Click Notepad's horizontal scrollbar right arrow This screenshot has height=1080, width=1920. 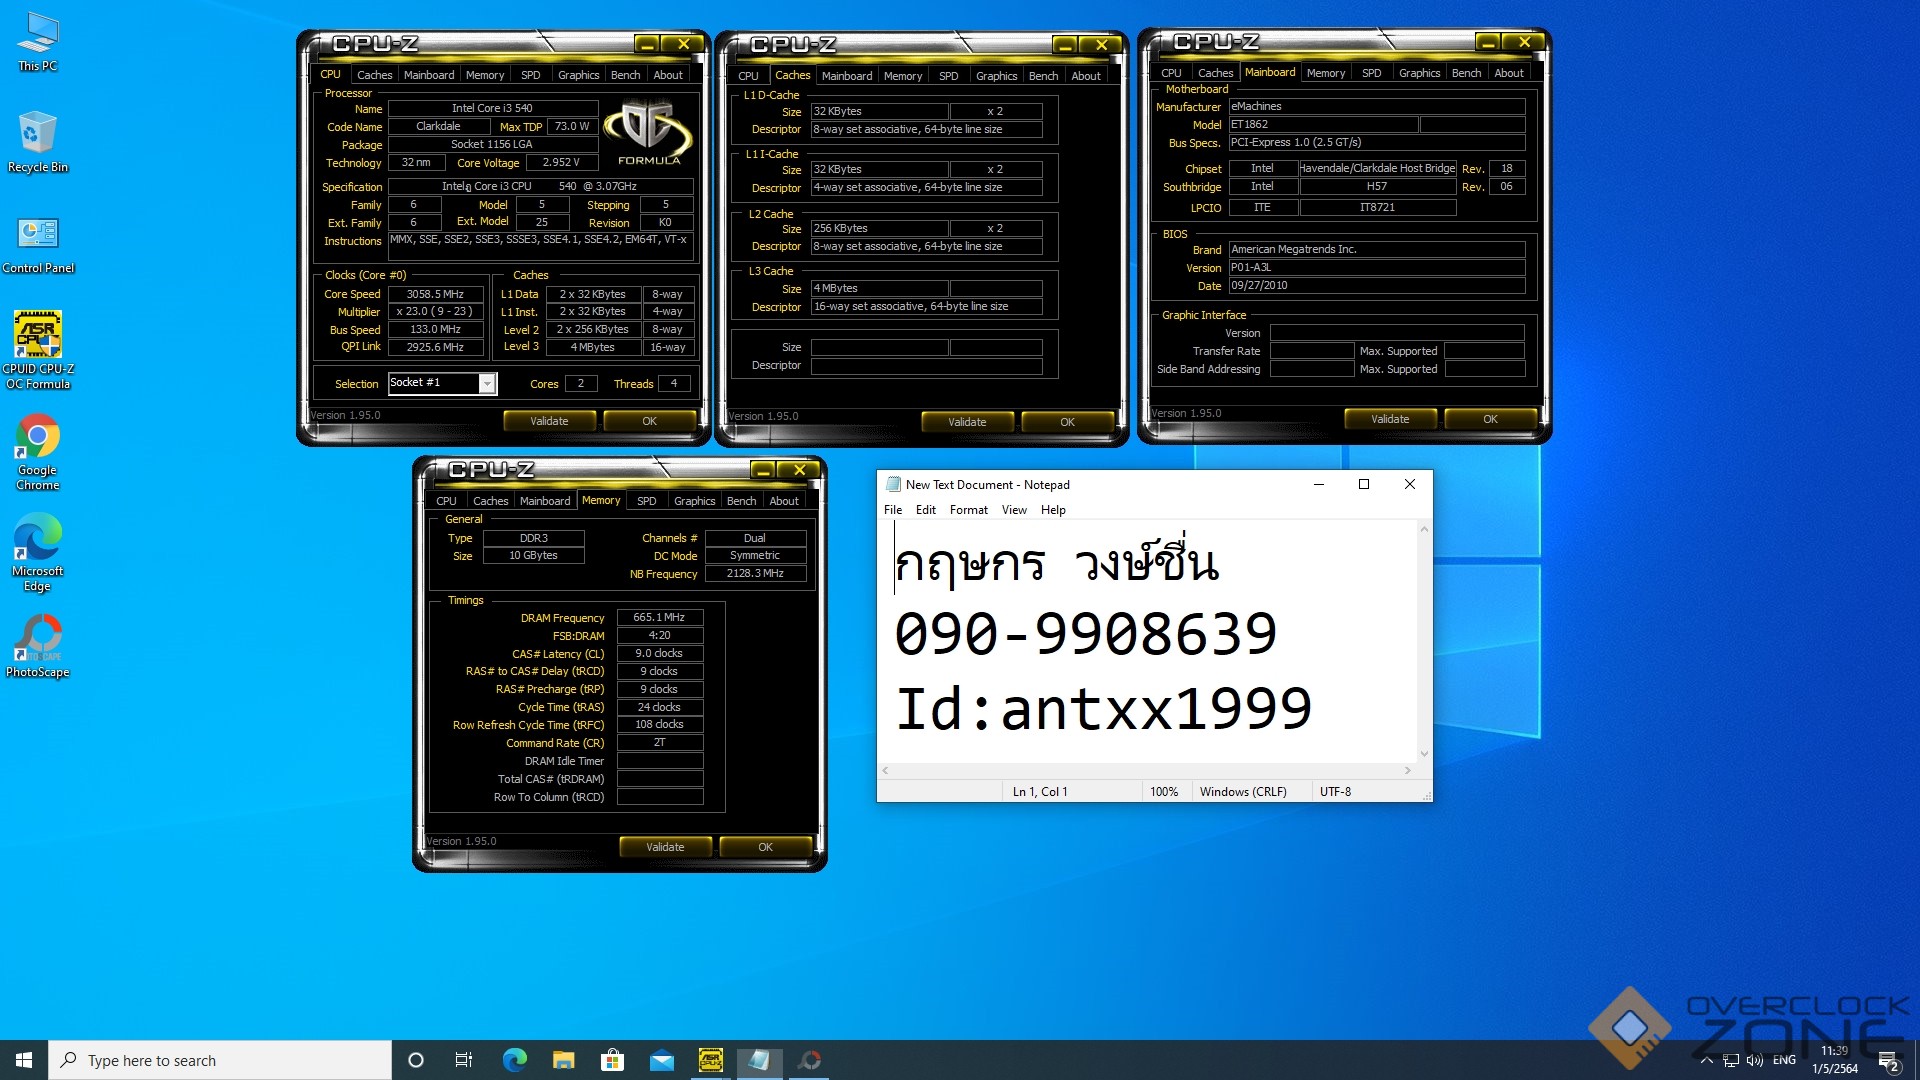click(1407, 771)
